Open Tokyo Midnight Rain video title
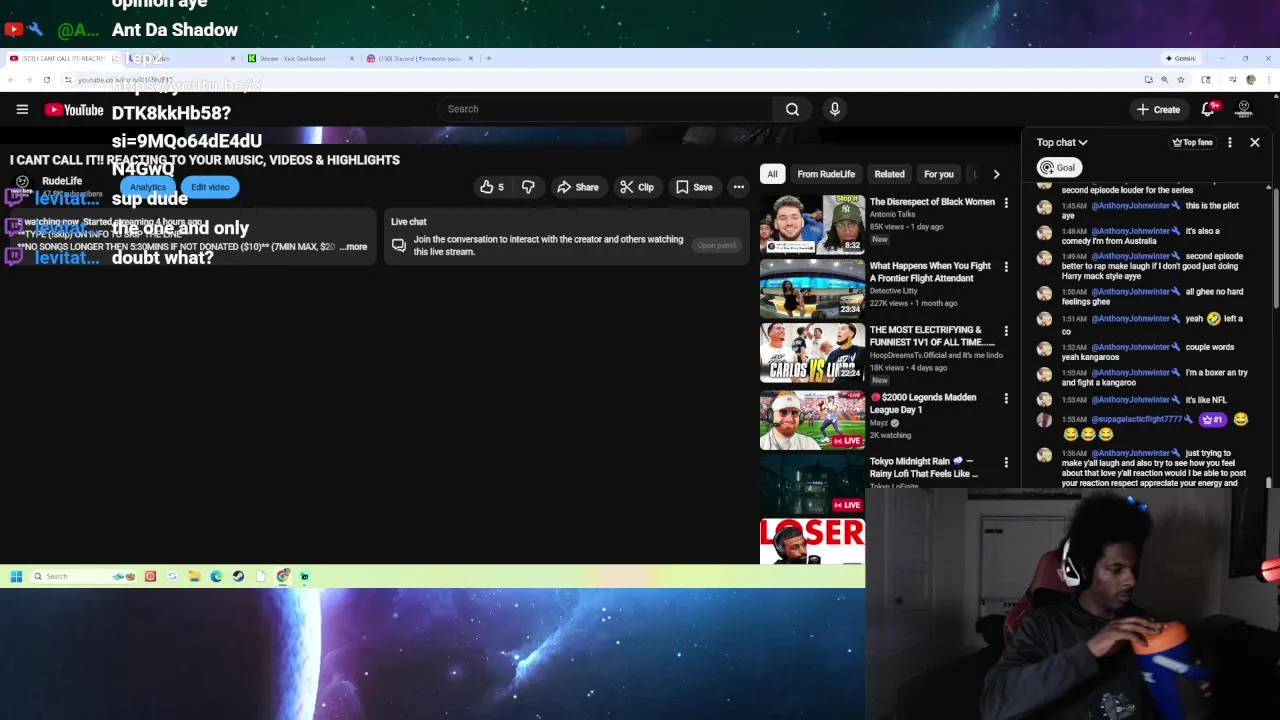 coord(923,467)
